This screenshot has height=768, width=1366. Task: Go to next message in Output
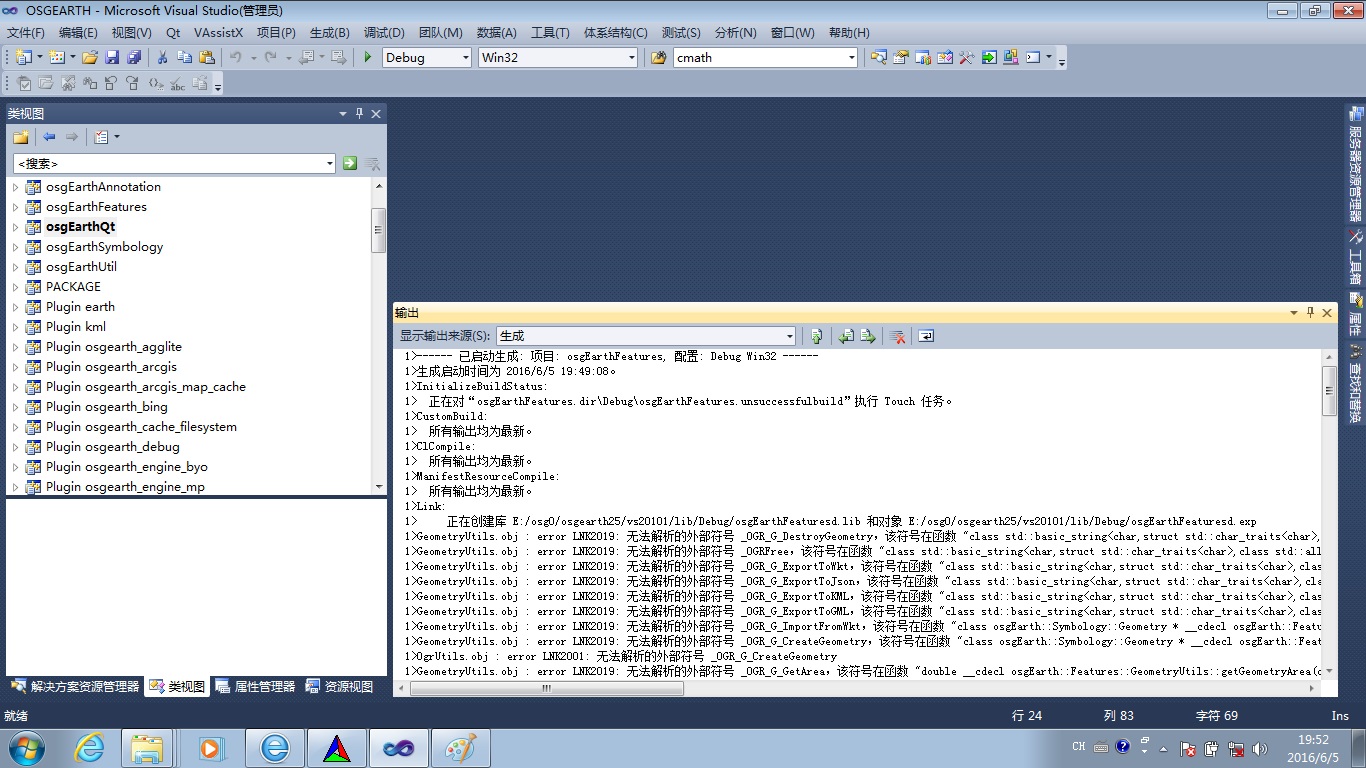click(x=868, y=336)
